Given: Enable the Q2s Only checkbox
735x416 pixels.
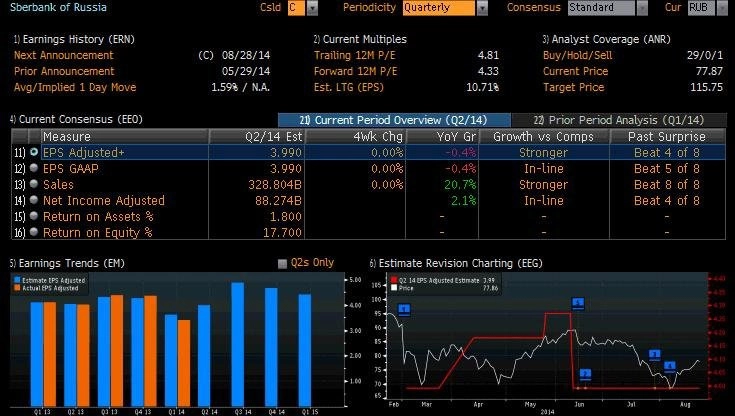Looking at the screenshot, I should tap(282, 264).
